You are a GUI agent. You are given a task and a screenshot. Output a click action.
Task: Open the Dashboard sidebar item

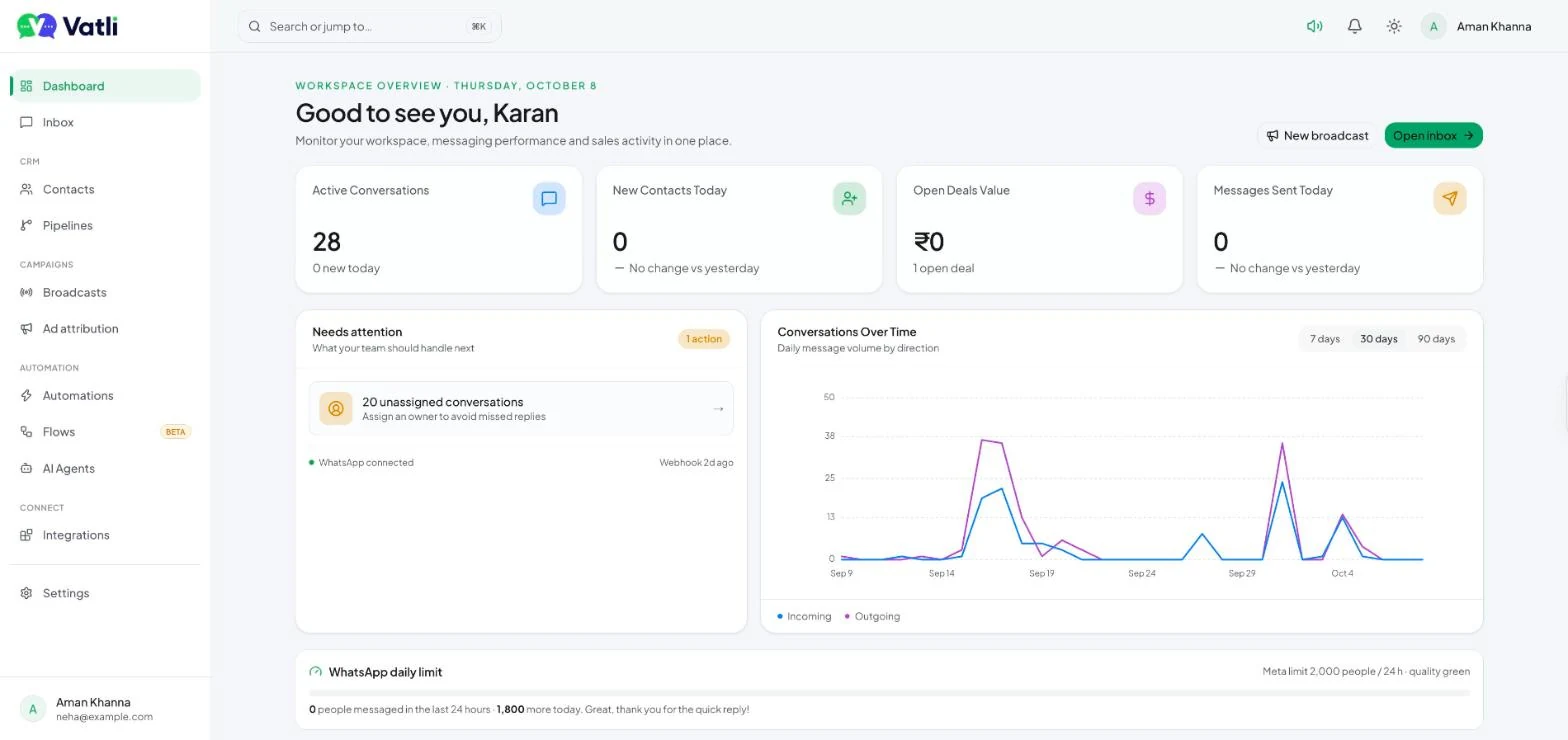pyautogui.click(x=105, y=86)
